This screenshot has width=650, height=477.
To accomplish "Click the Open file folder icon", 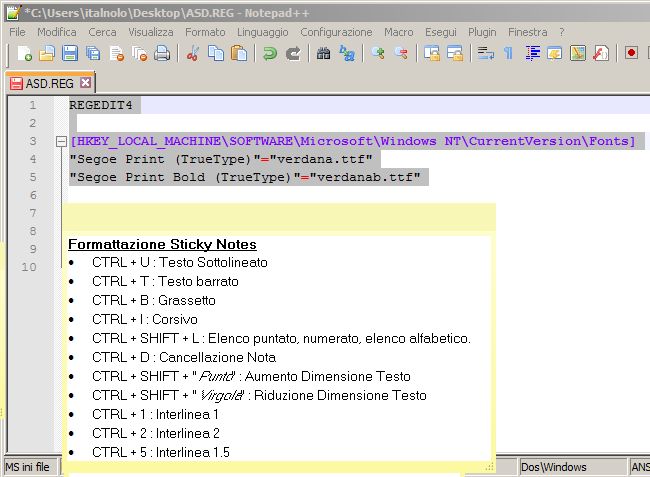I will [x=47, y=53].
